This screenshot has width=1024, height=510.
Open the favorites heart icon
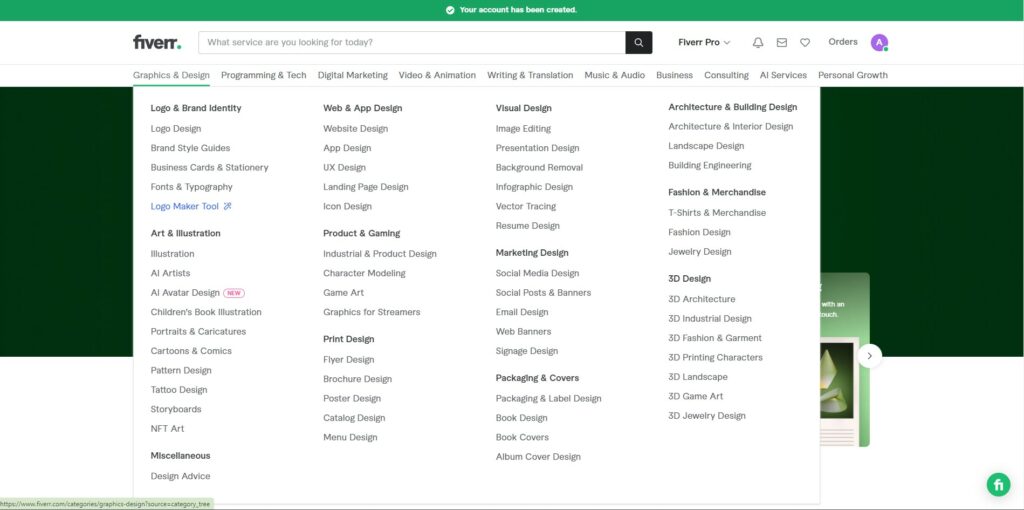(x=805, y=42)
